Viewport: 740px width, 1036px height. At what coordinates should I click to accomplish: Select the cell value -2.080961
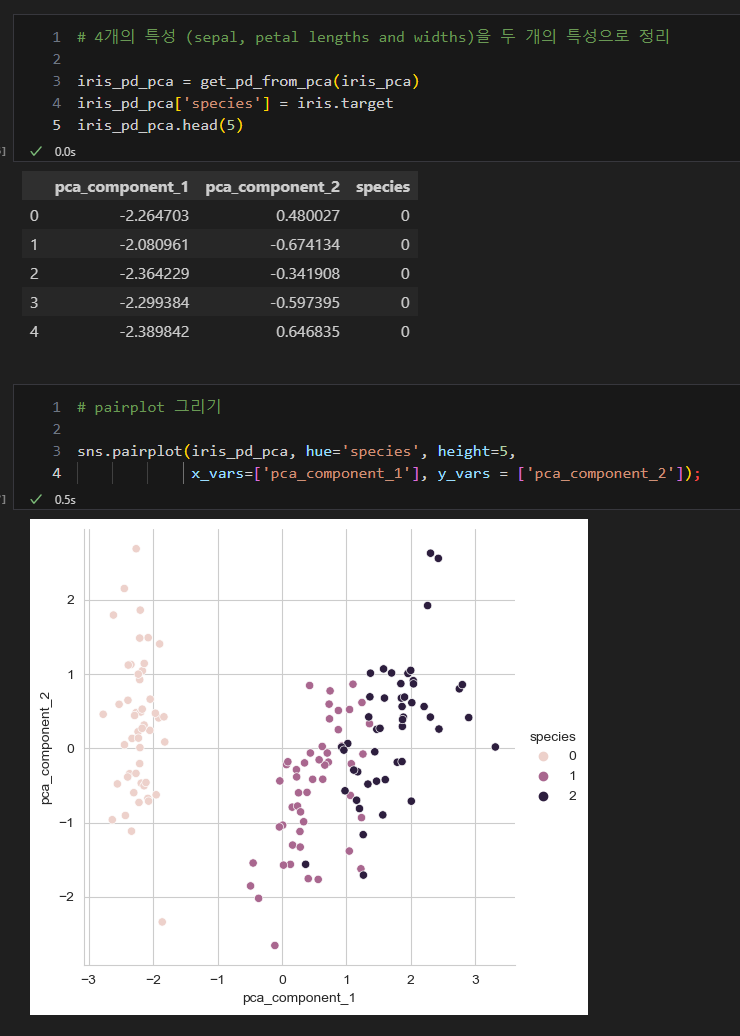tap(155, 244)
